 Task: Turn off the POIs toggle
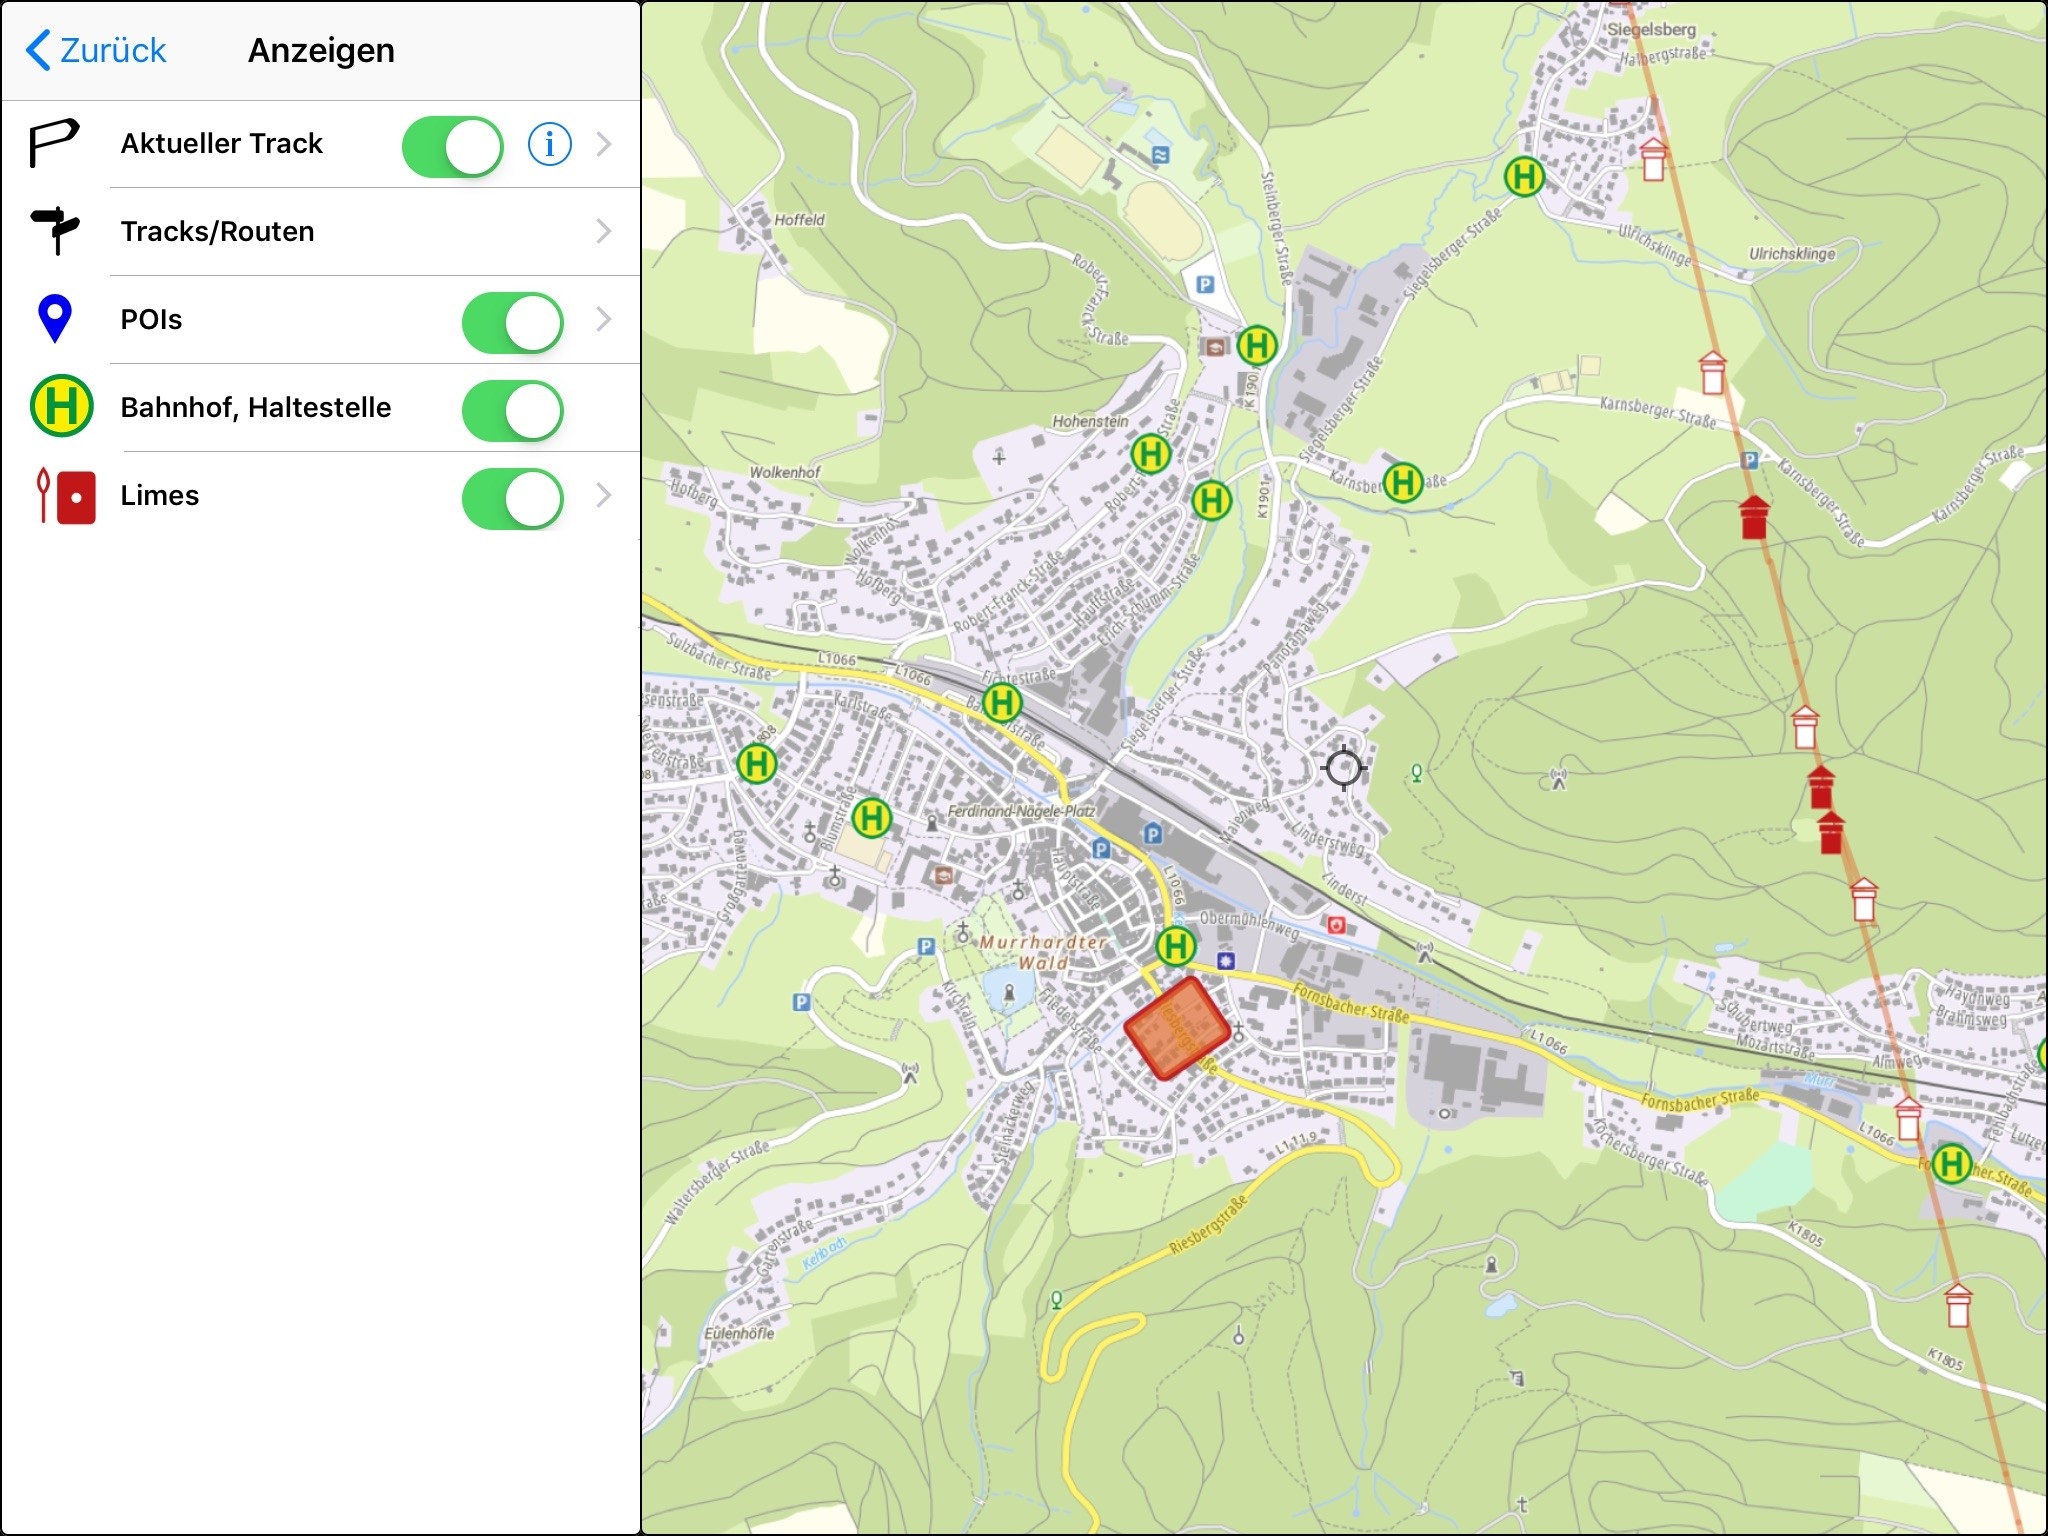pos(512,322)
